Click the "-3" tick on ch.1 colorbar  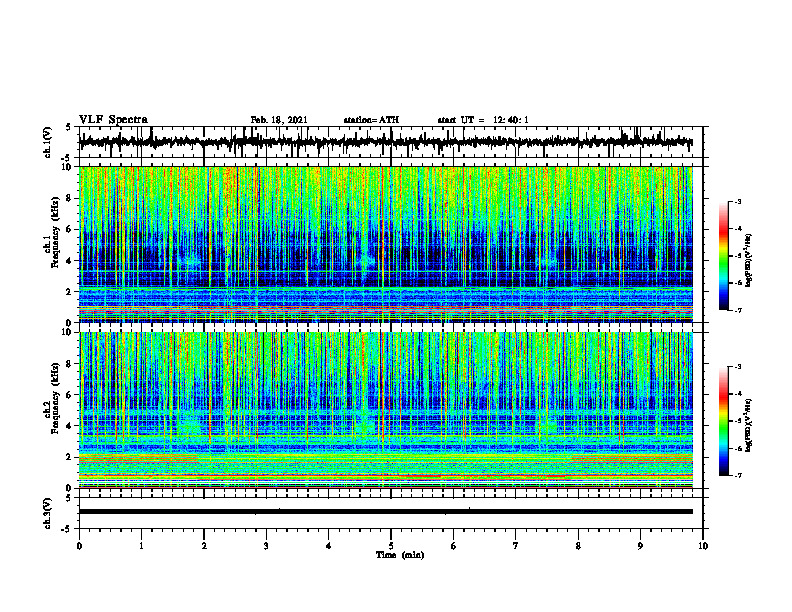[x=738, y=201]
